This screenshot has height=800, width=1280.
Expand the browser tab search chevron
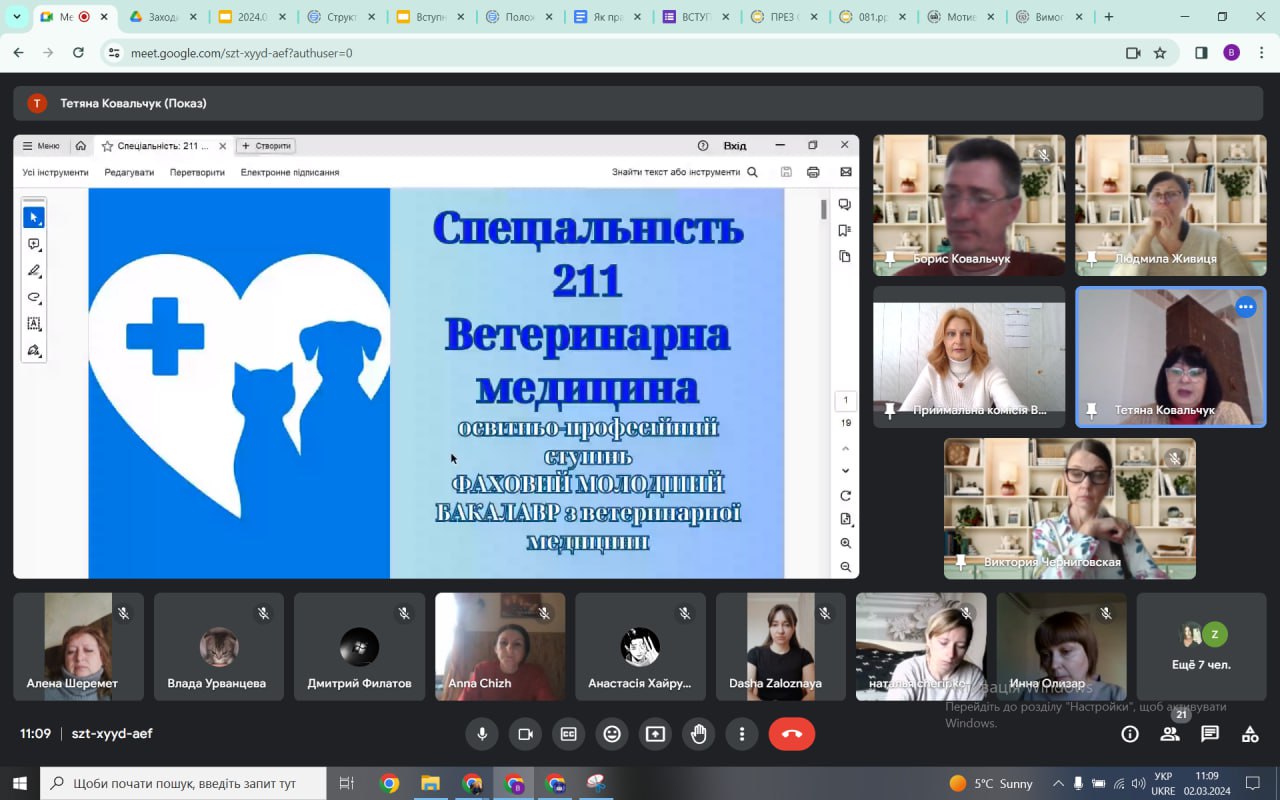(x=16, y=17)
